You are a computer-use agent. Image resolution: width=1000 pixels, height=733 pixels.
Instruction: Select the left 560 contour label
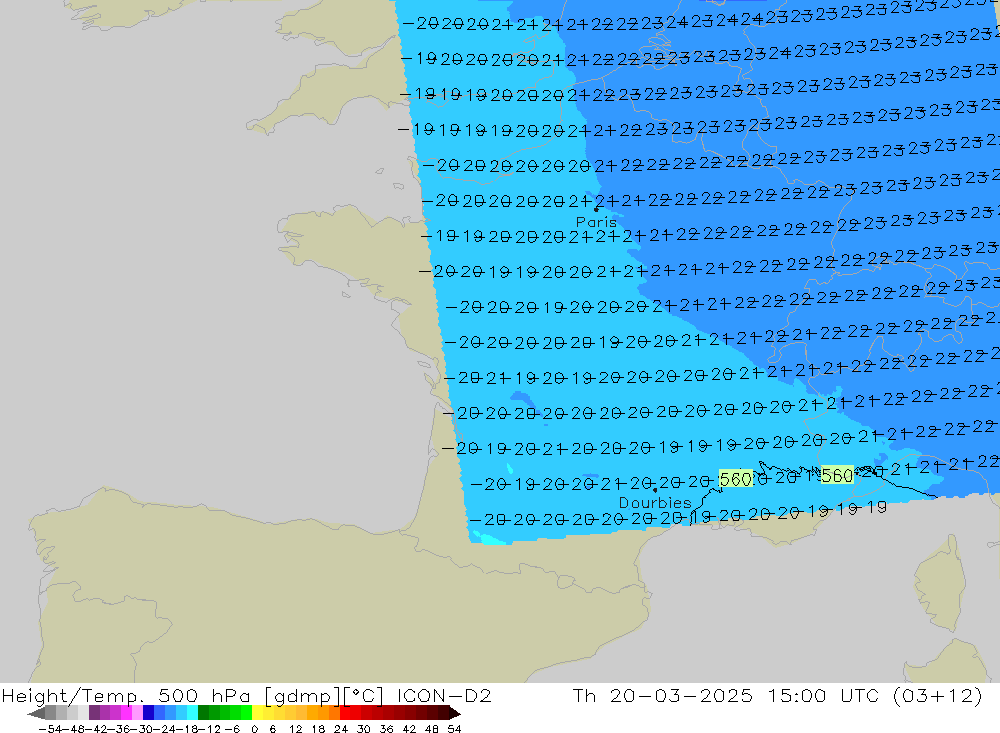click(735, 479)
